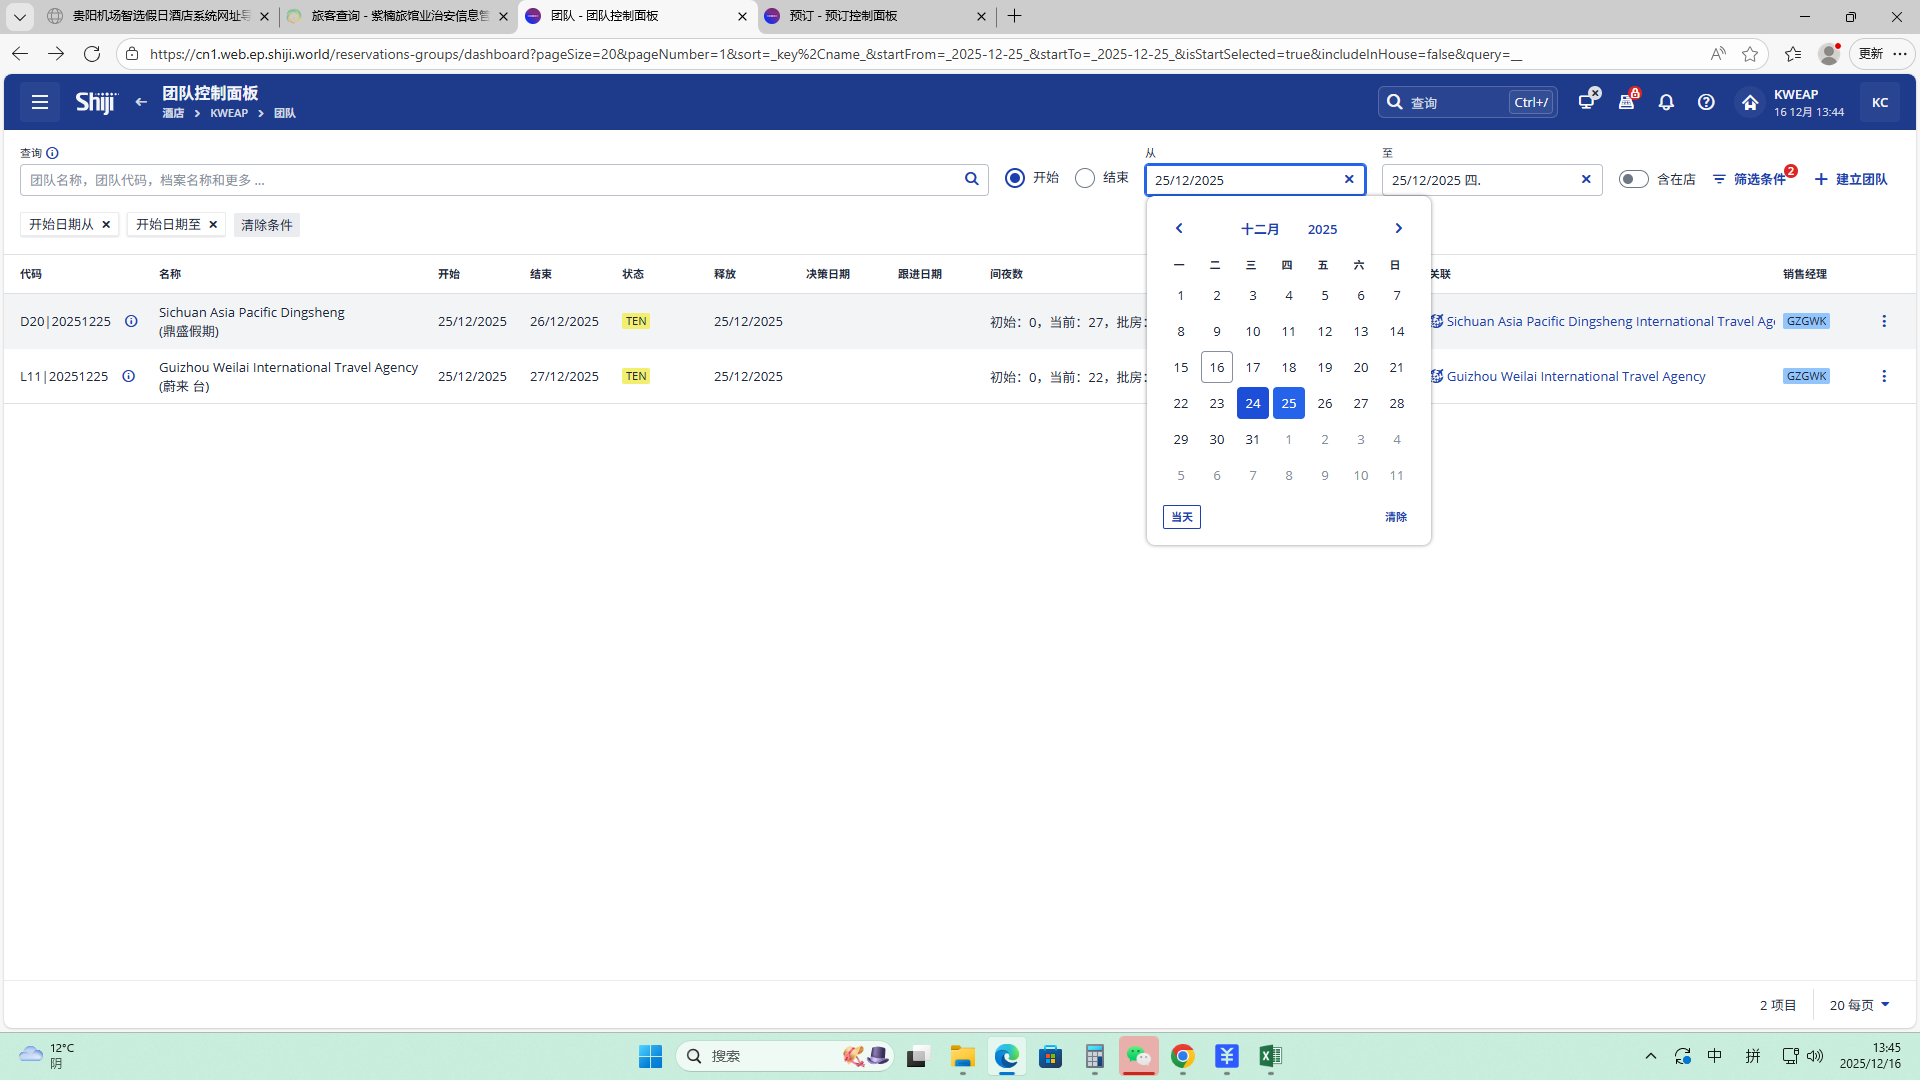
Task: Click the search magnifier in query field
Action: (x=971, y=179)
